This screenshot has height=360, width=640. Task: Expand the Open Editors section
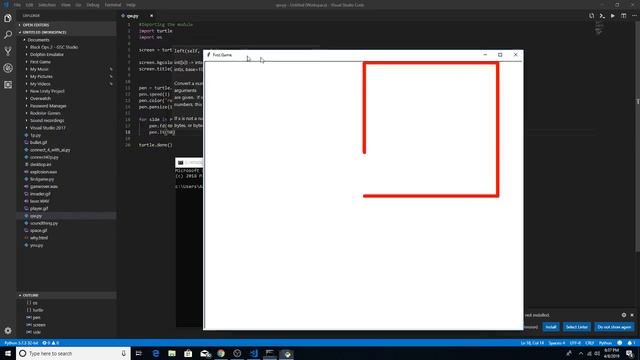pos(67,25)
